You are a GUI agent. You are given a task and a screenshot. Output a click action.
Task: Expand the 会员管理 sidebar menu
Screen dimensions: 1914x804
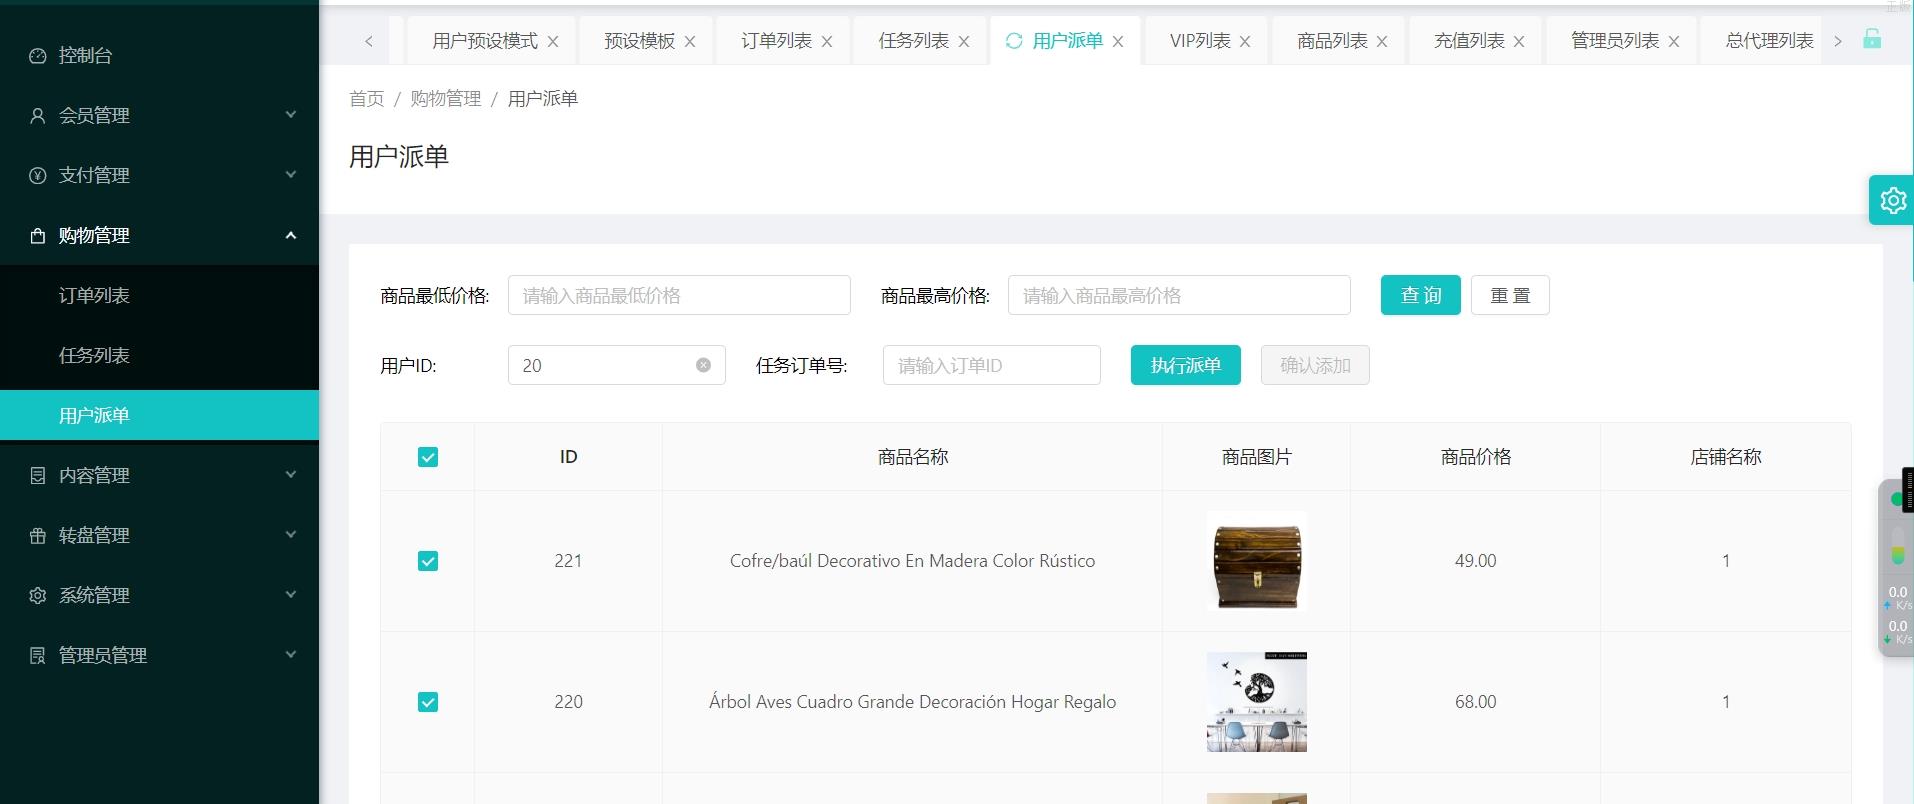(x=159, y=115)
